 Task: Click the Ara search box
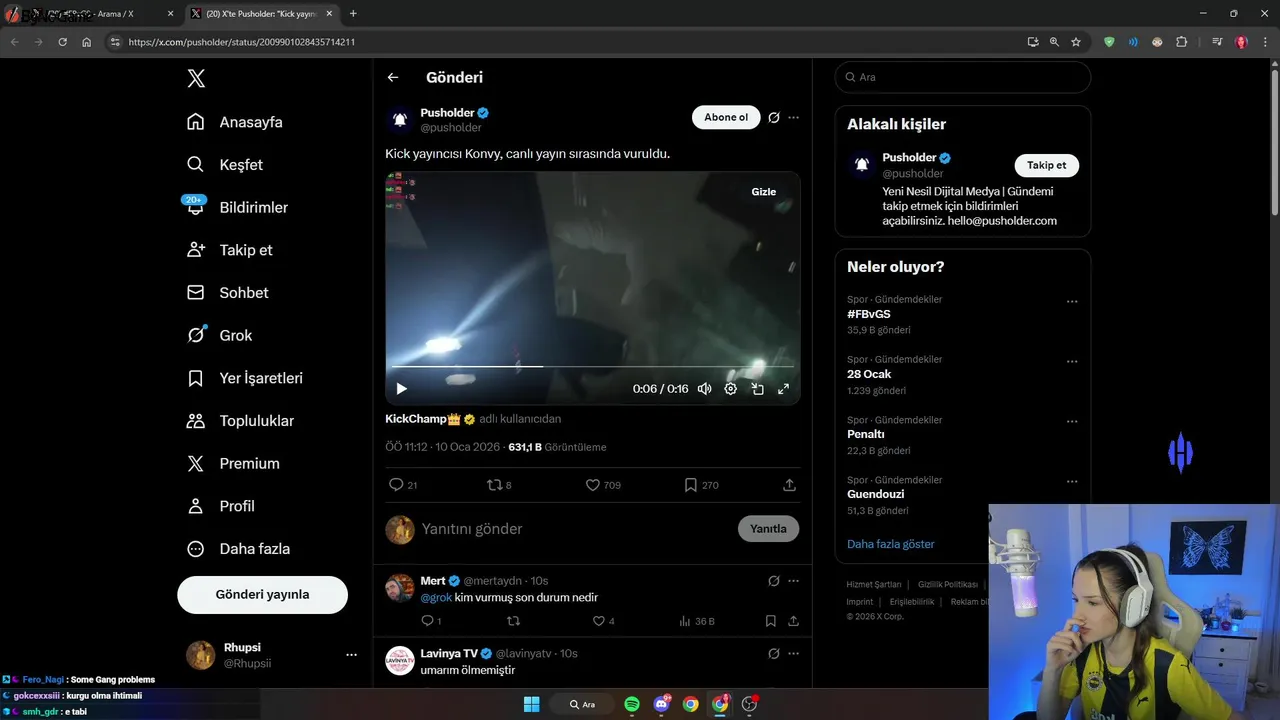pos(963,77)
